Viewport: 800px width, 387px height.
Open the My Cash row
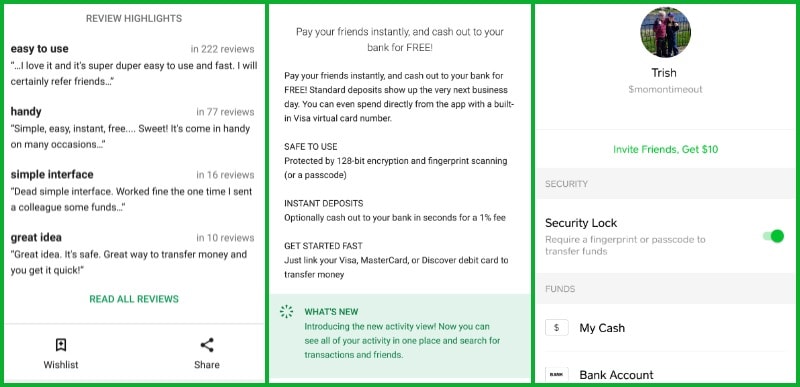(665, 328)
